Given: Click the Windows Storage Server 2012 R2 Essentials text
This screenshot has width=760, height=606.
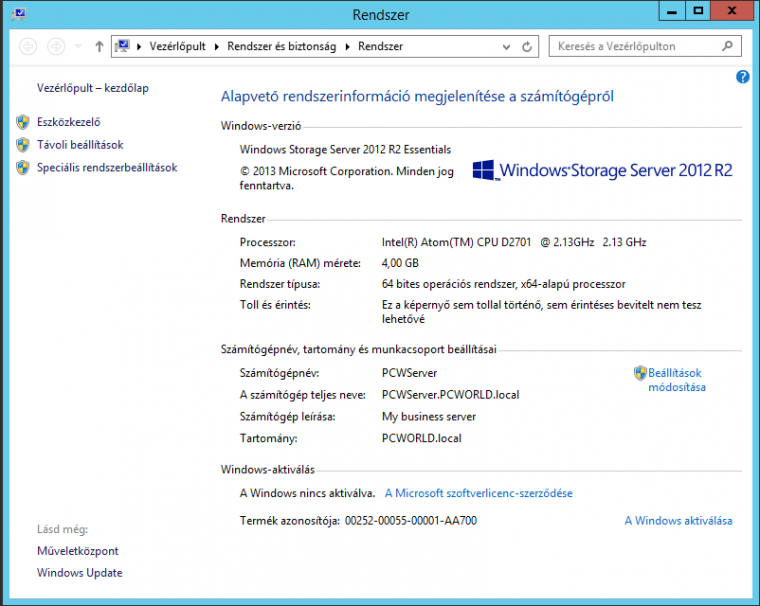Looking at the screenshot, I should 345,149.
